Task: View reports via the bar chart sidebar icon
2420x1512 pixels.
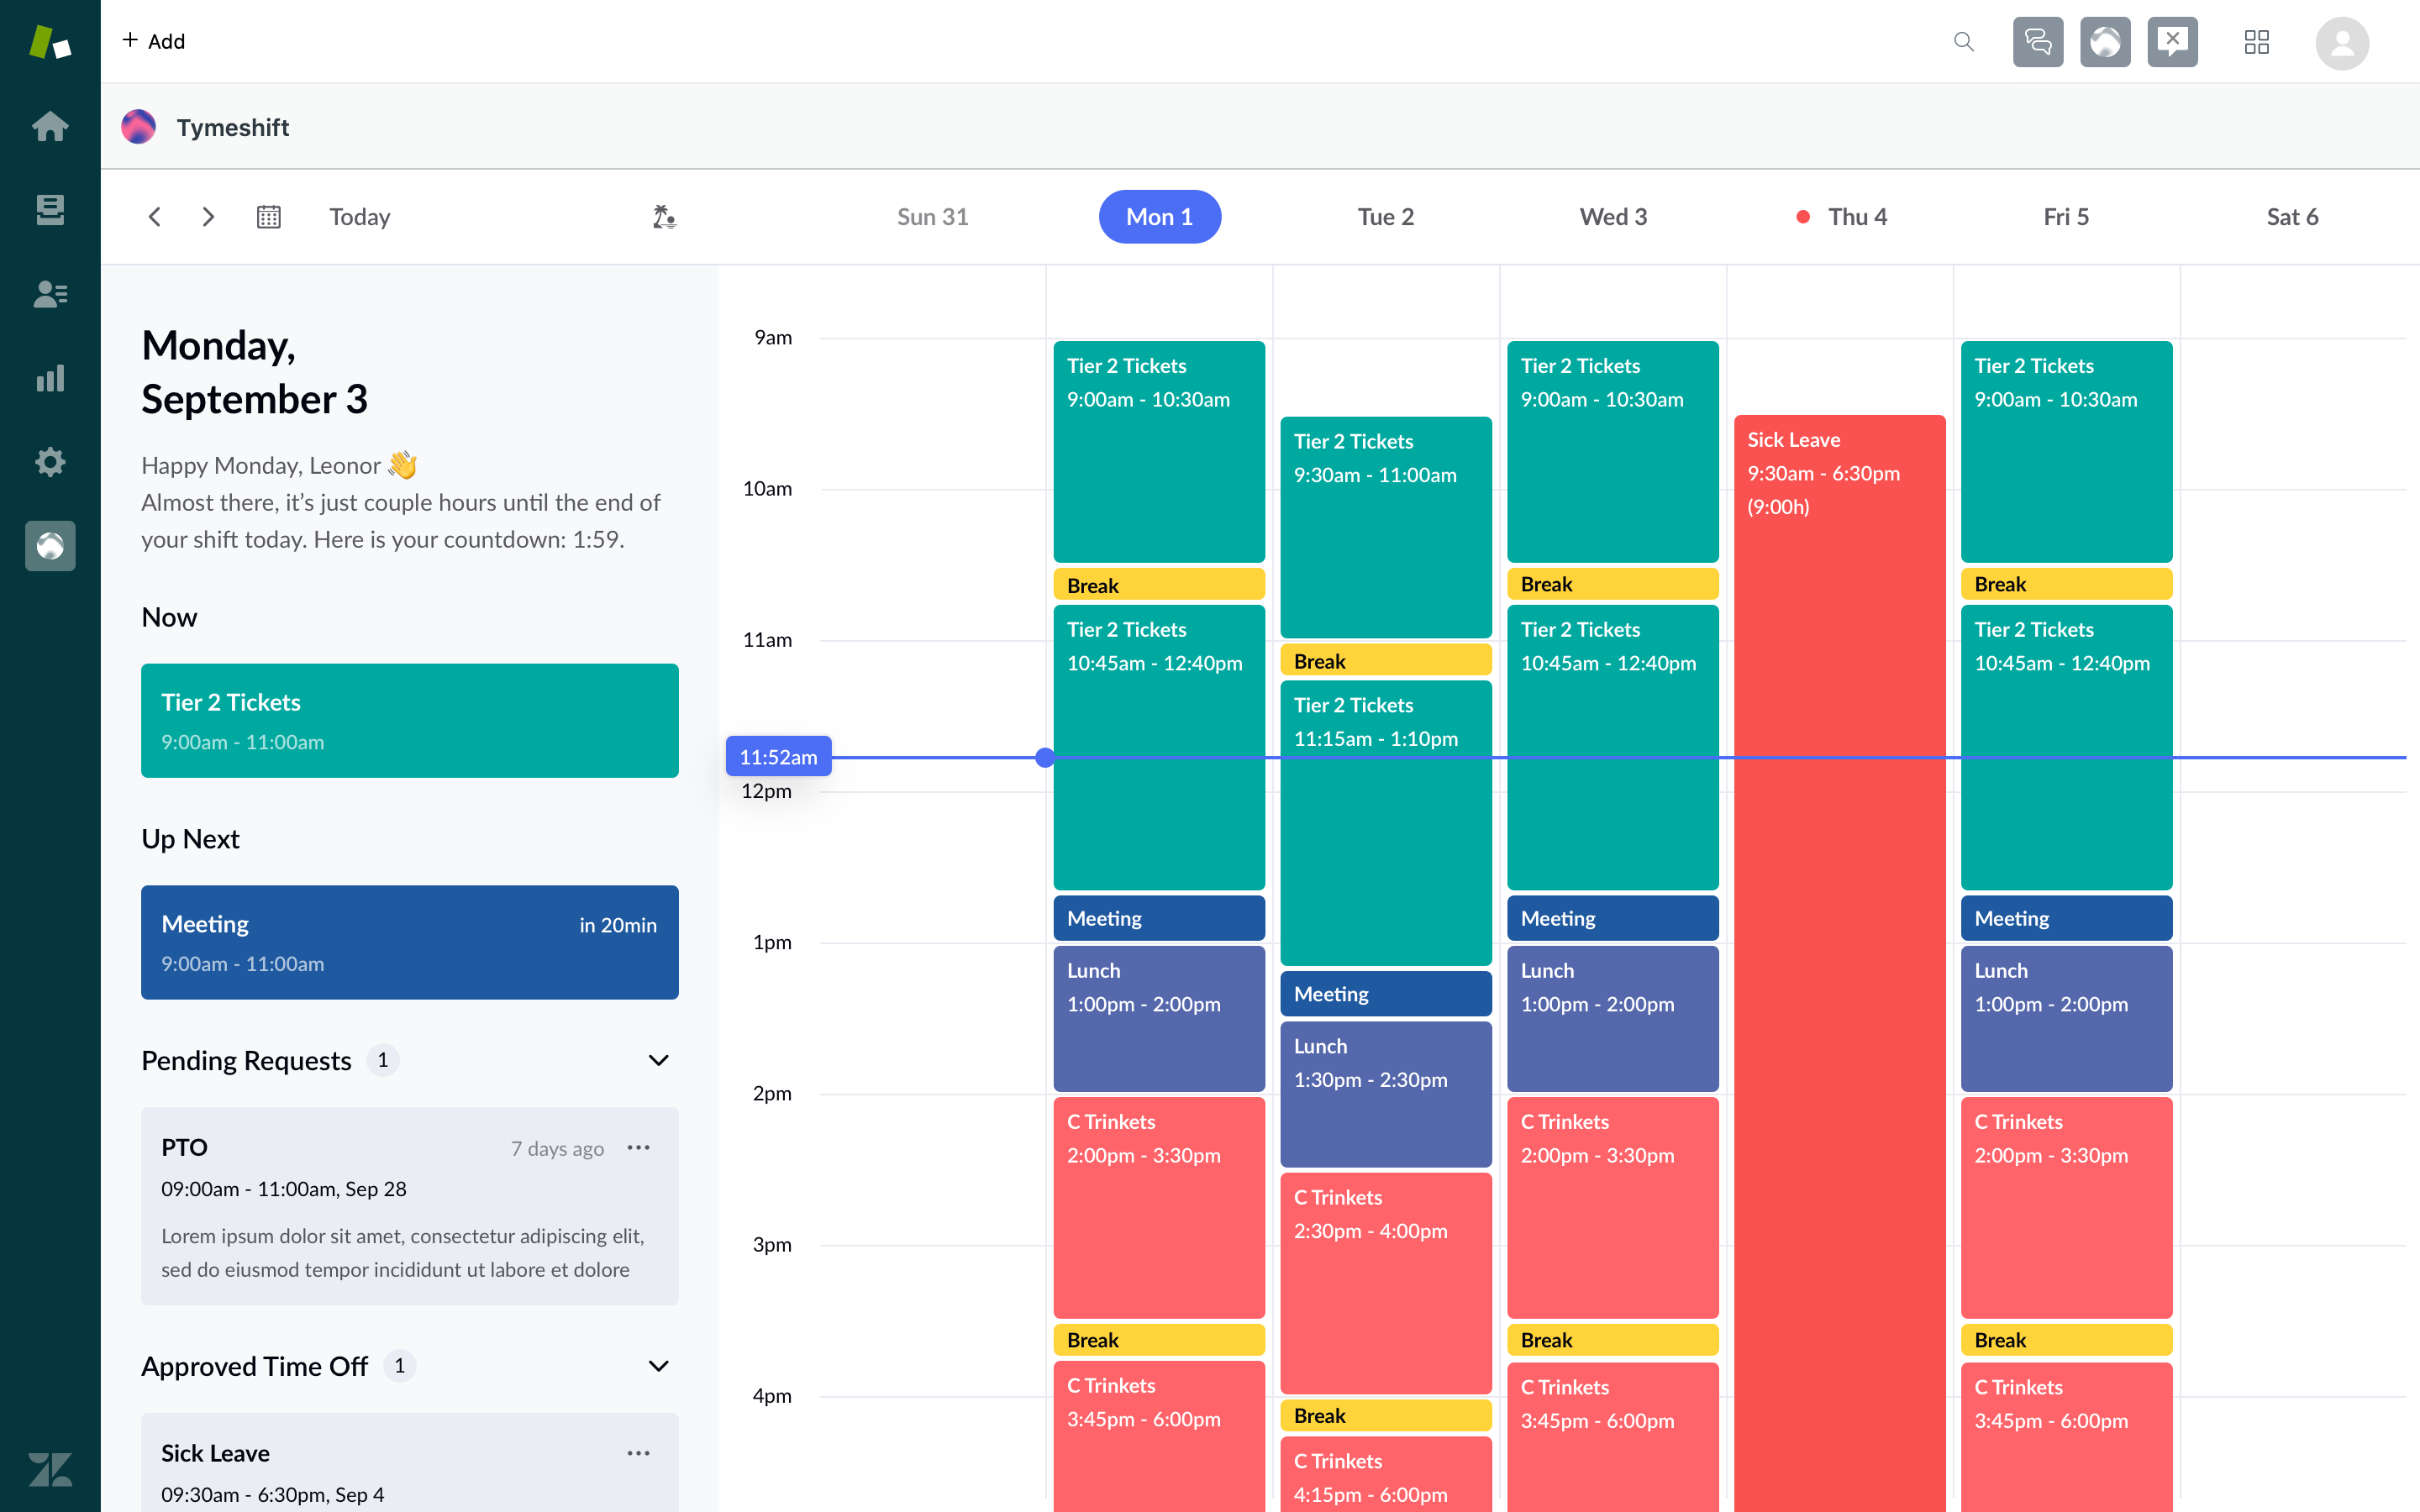Action: (x=50, y=378)
